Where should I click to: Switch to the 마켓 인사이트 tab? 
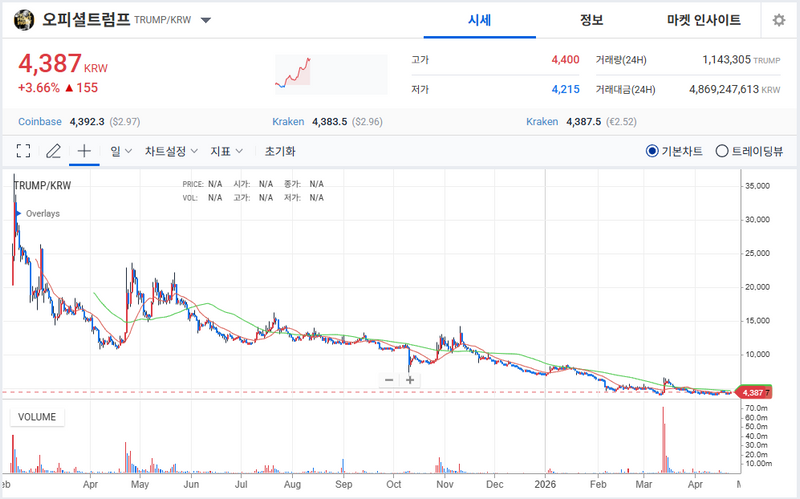click(x=704, y=20)
